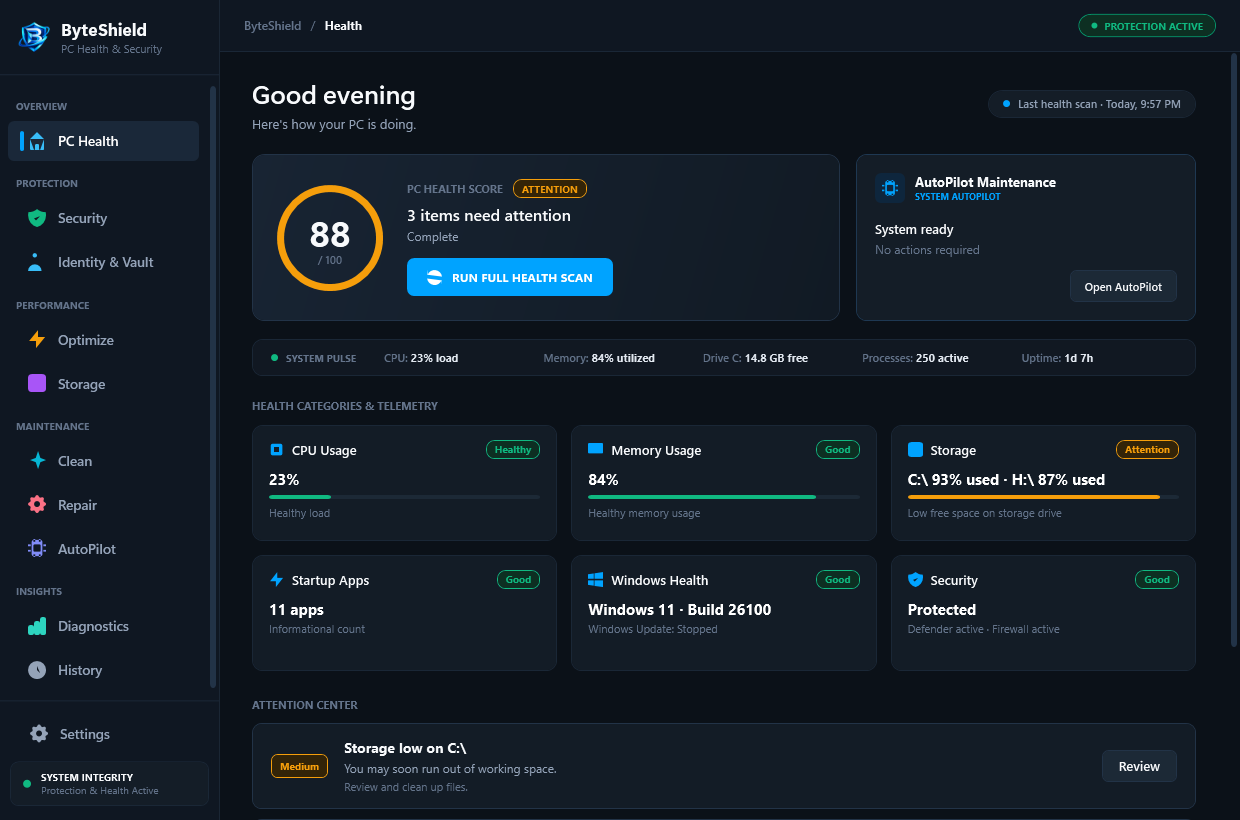
Task: Click the Repair gear icon in the sidebar
Action: click(37, 505)
